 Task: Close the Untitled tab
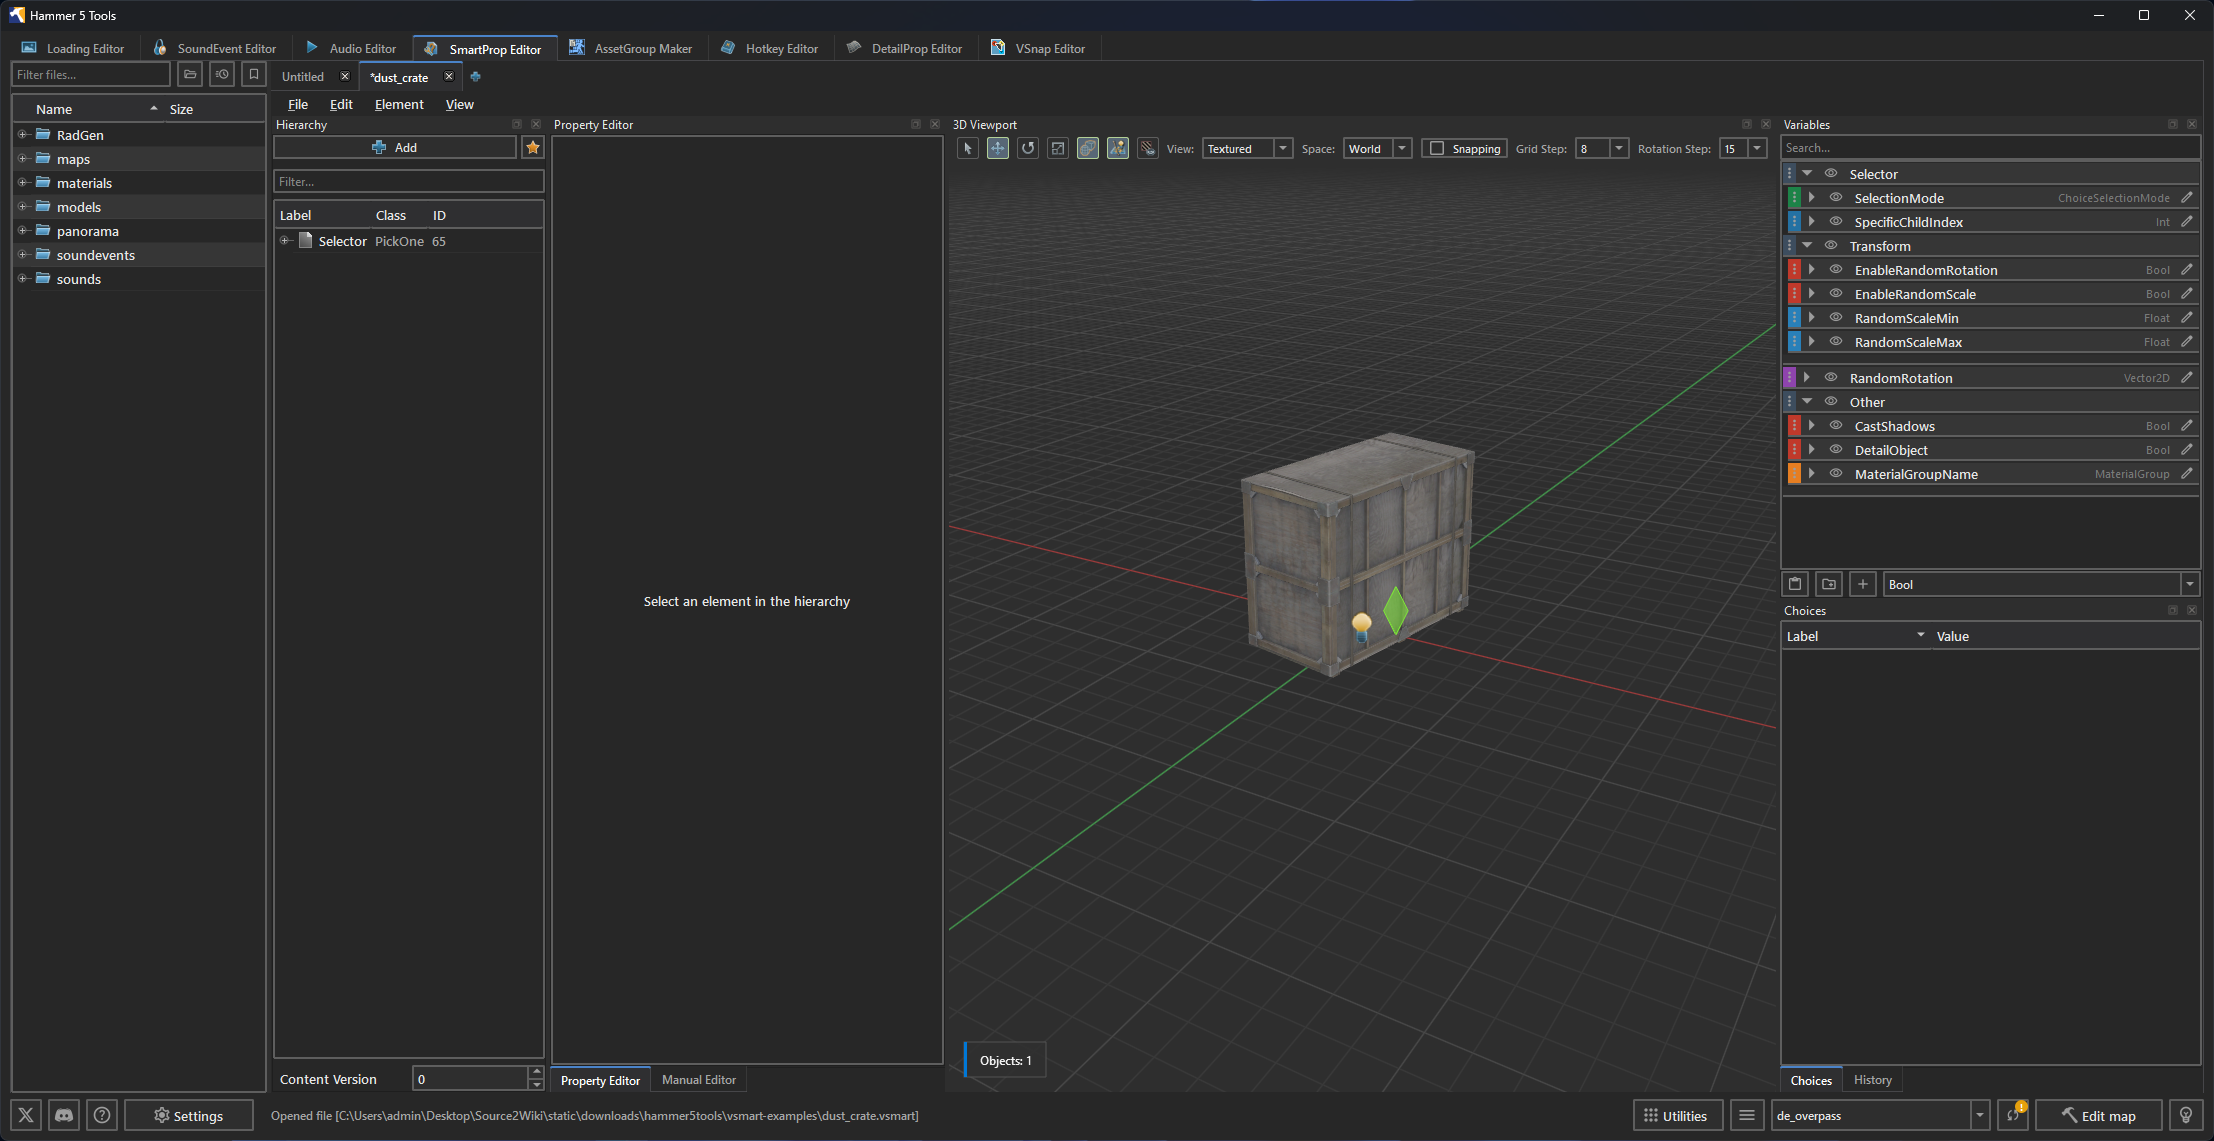(345, 77)
